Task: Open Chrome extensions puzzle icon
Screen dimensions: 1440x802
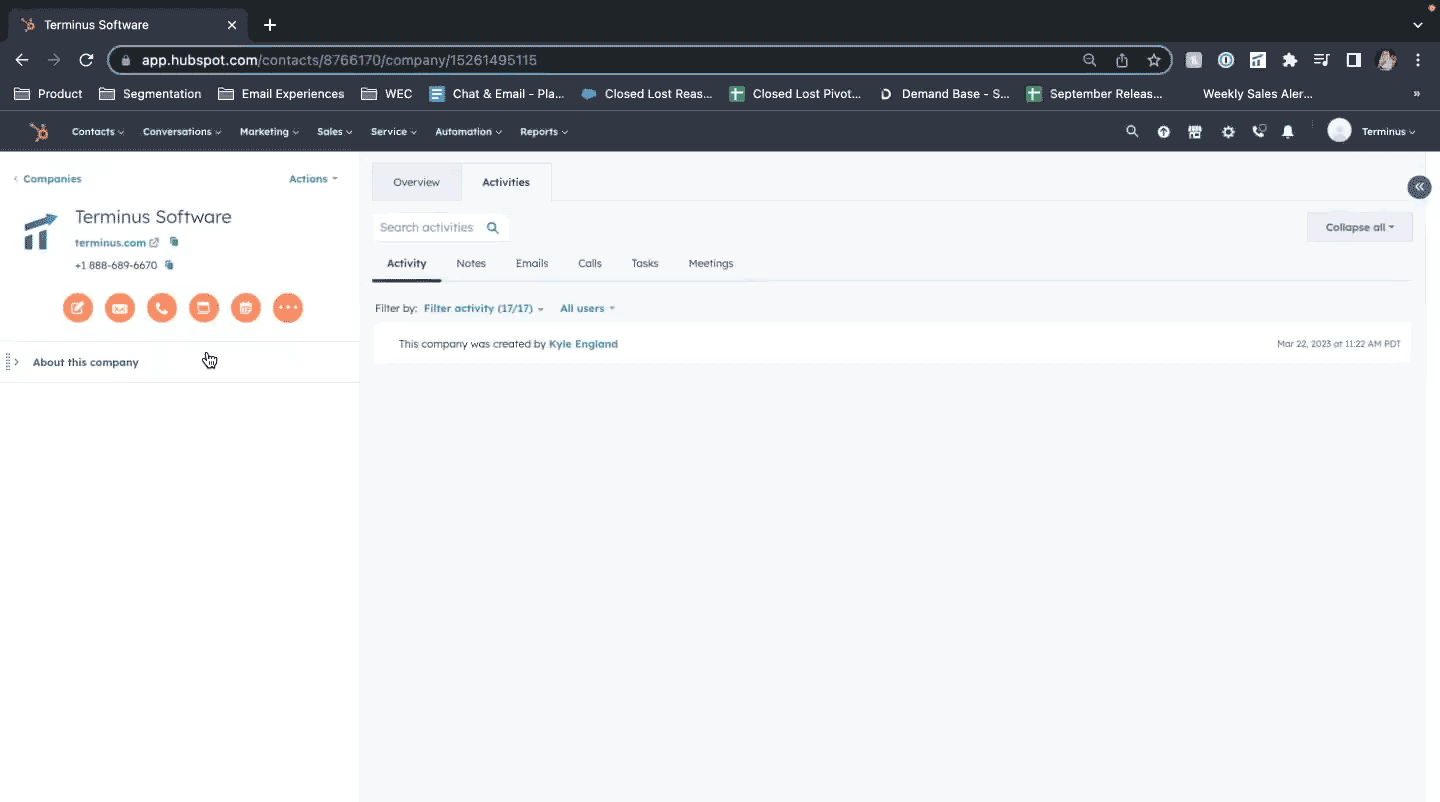Action: (1290, 60)
